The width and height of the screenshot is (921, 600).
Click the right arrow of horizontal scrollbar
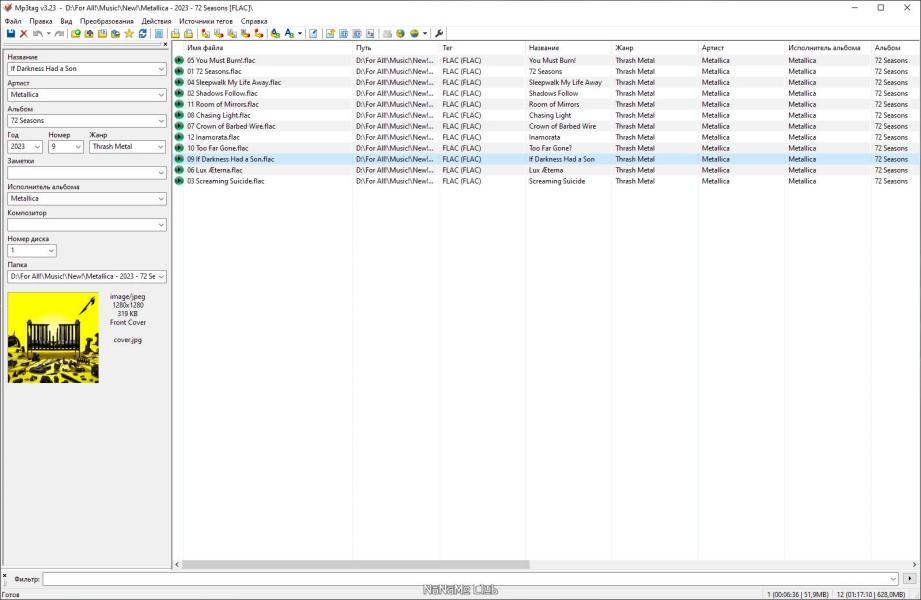pyautogui.click(x=914, y=564)
